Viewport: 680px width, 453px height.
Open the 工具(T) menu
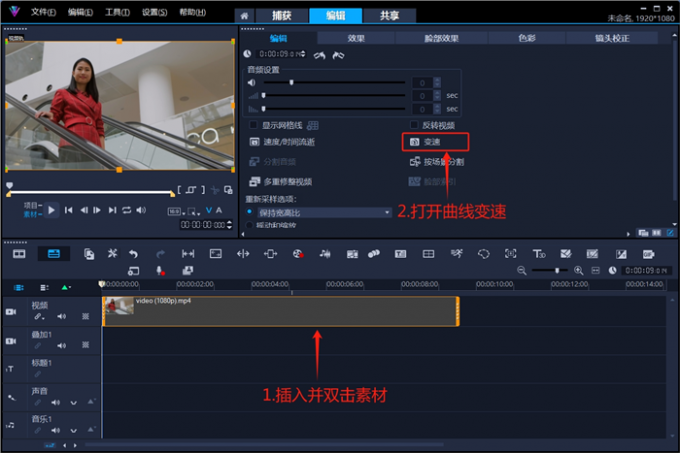[x=118, y=12]
